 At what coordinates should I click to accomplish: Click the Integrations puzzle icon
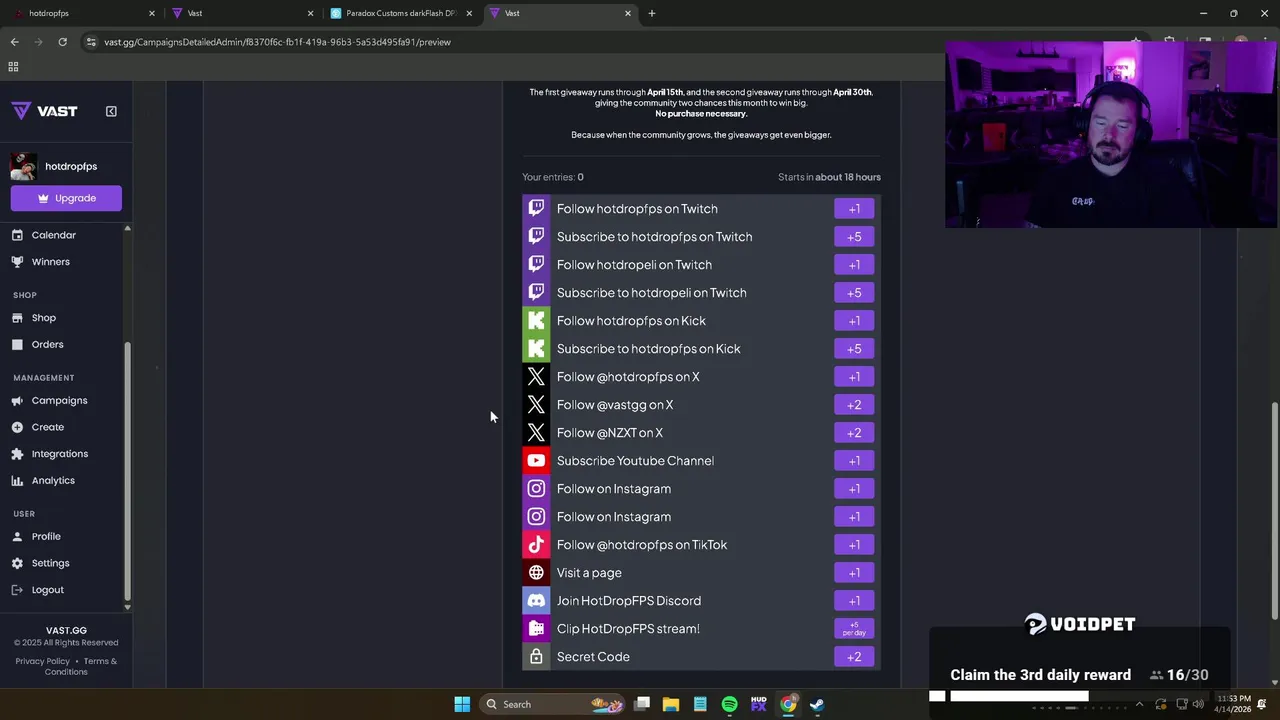pyautogui.click(x=17, y=454)
